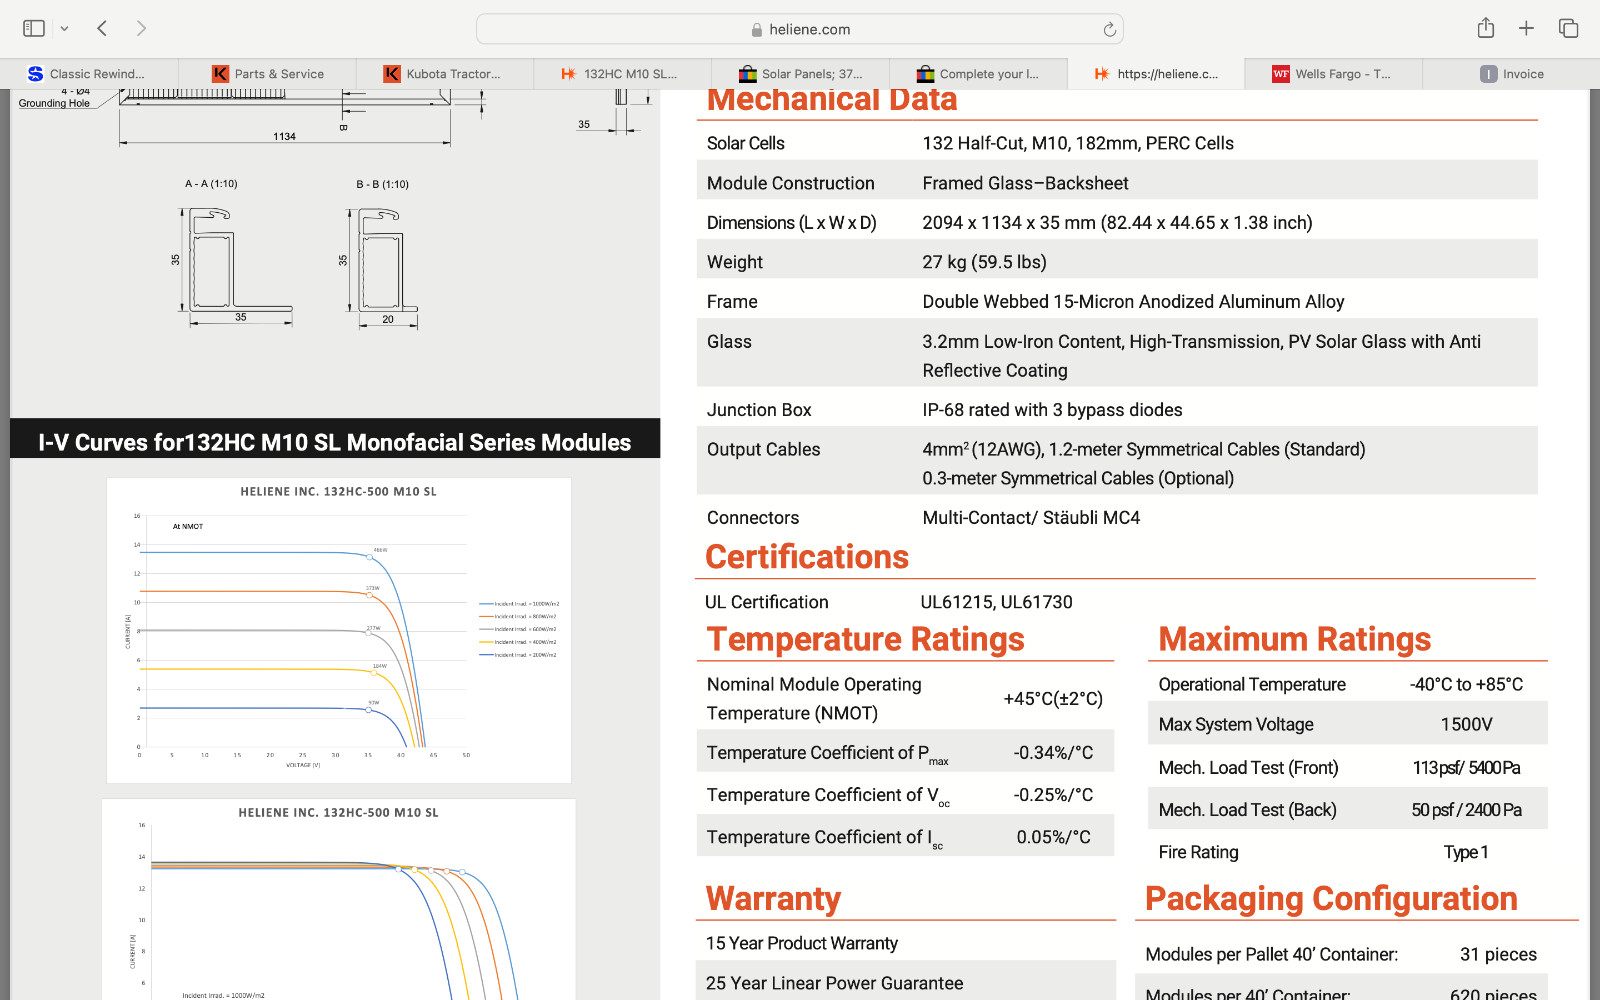1600x1000 pixels.
Task: Go forward to the next page
Action: tap(141, 28)
